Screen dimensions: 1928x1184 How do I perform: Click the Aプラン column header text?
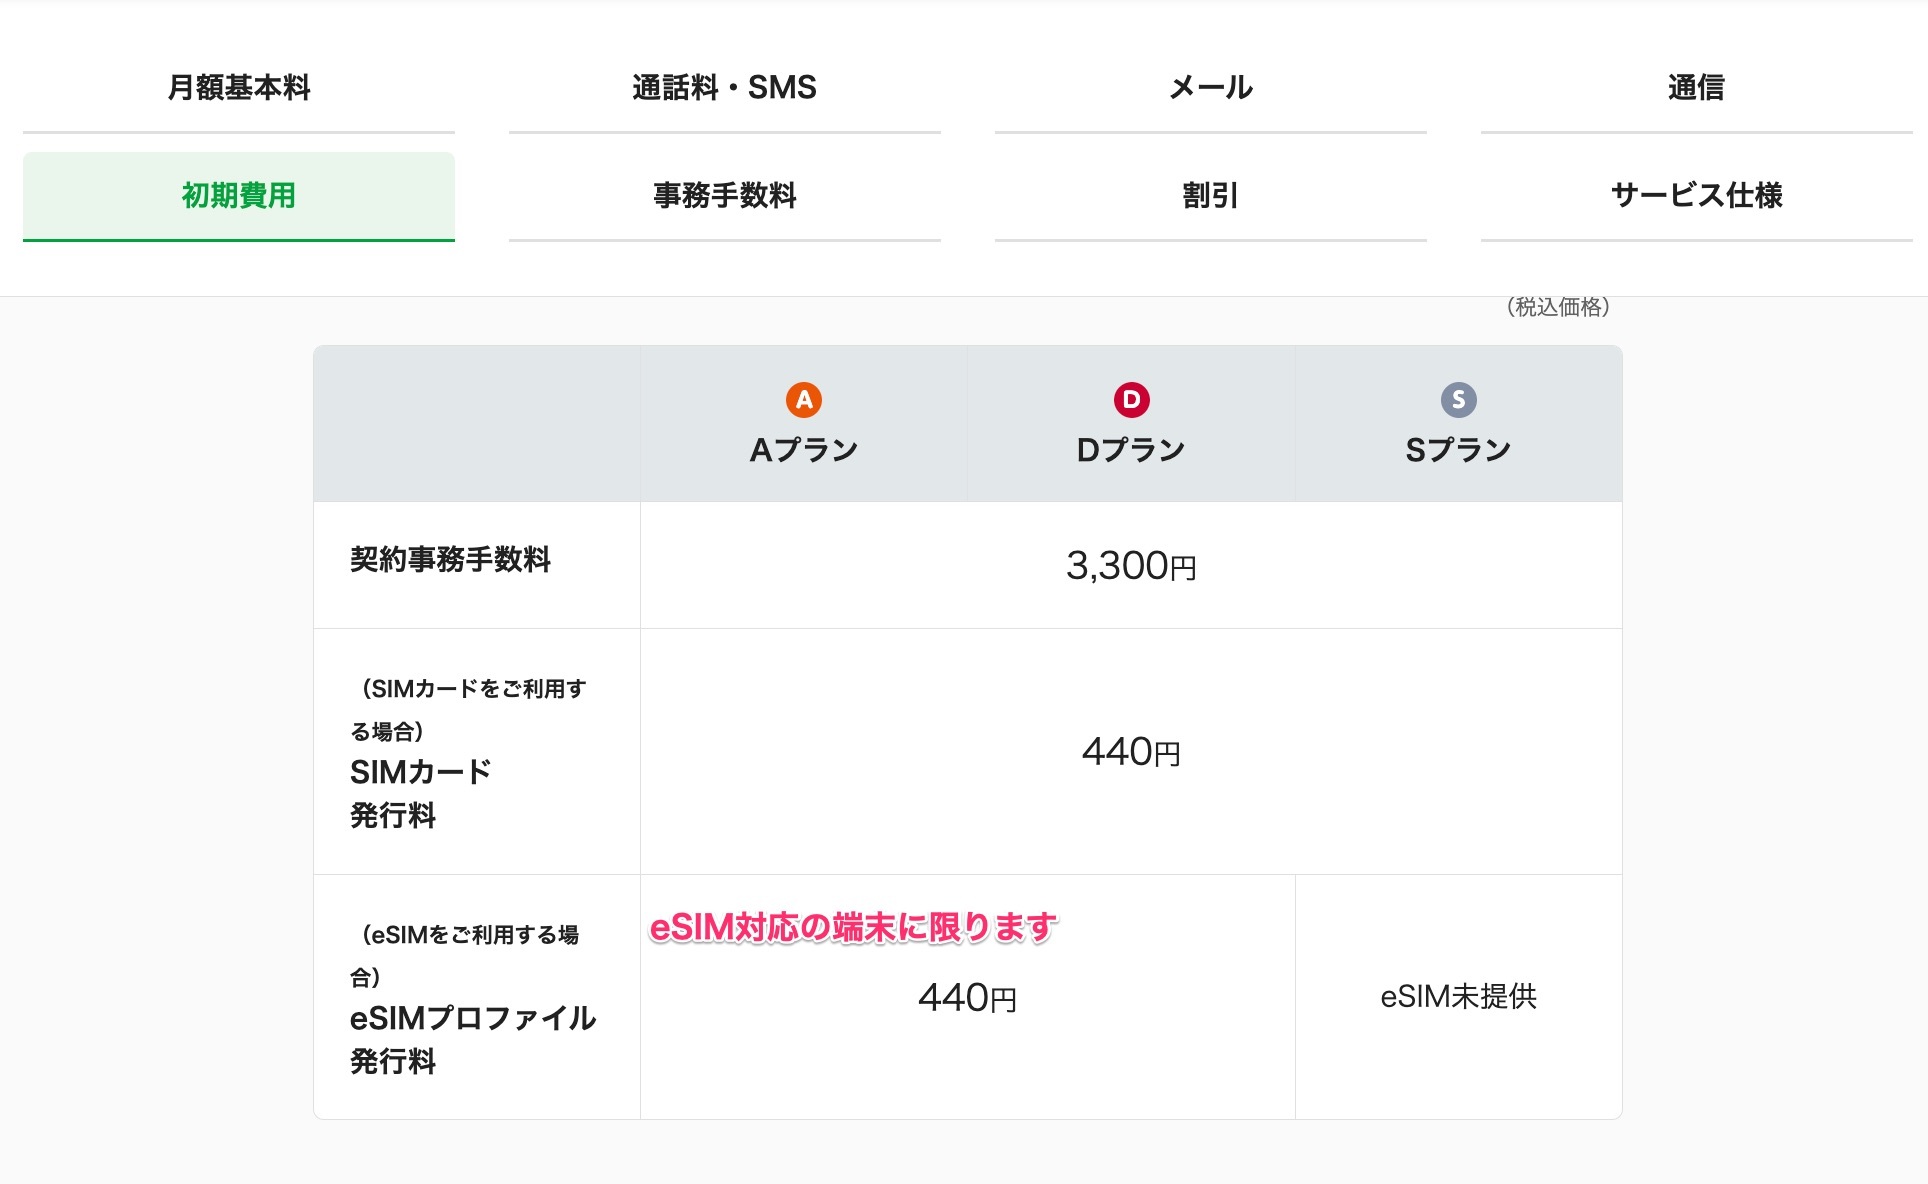coord(803,450)
